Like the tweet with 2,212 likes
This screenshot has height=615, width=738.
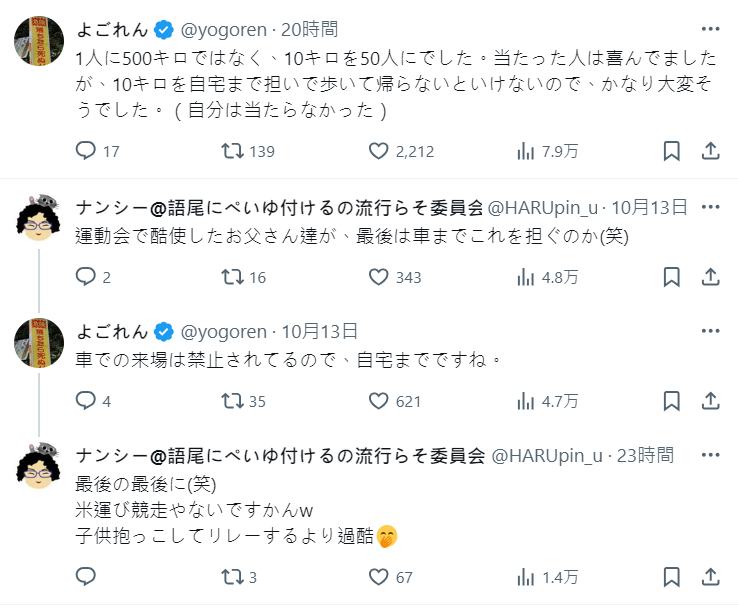pyautogui.click(x=378, y=151)
